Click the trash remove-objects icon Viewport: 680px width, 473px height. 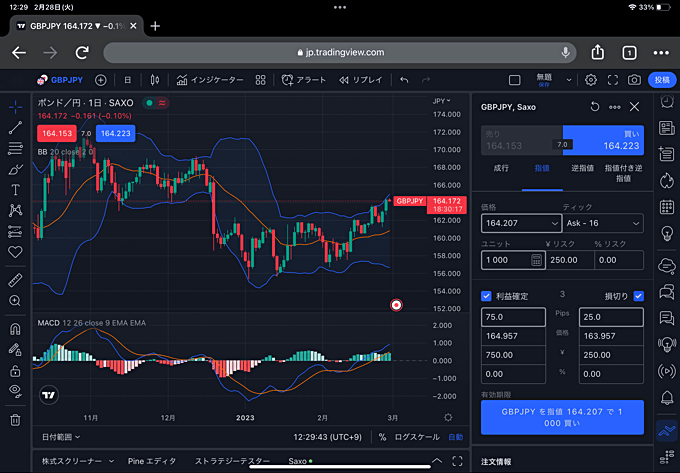(x=15, y=420)
